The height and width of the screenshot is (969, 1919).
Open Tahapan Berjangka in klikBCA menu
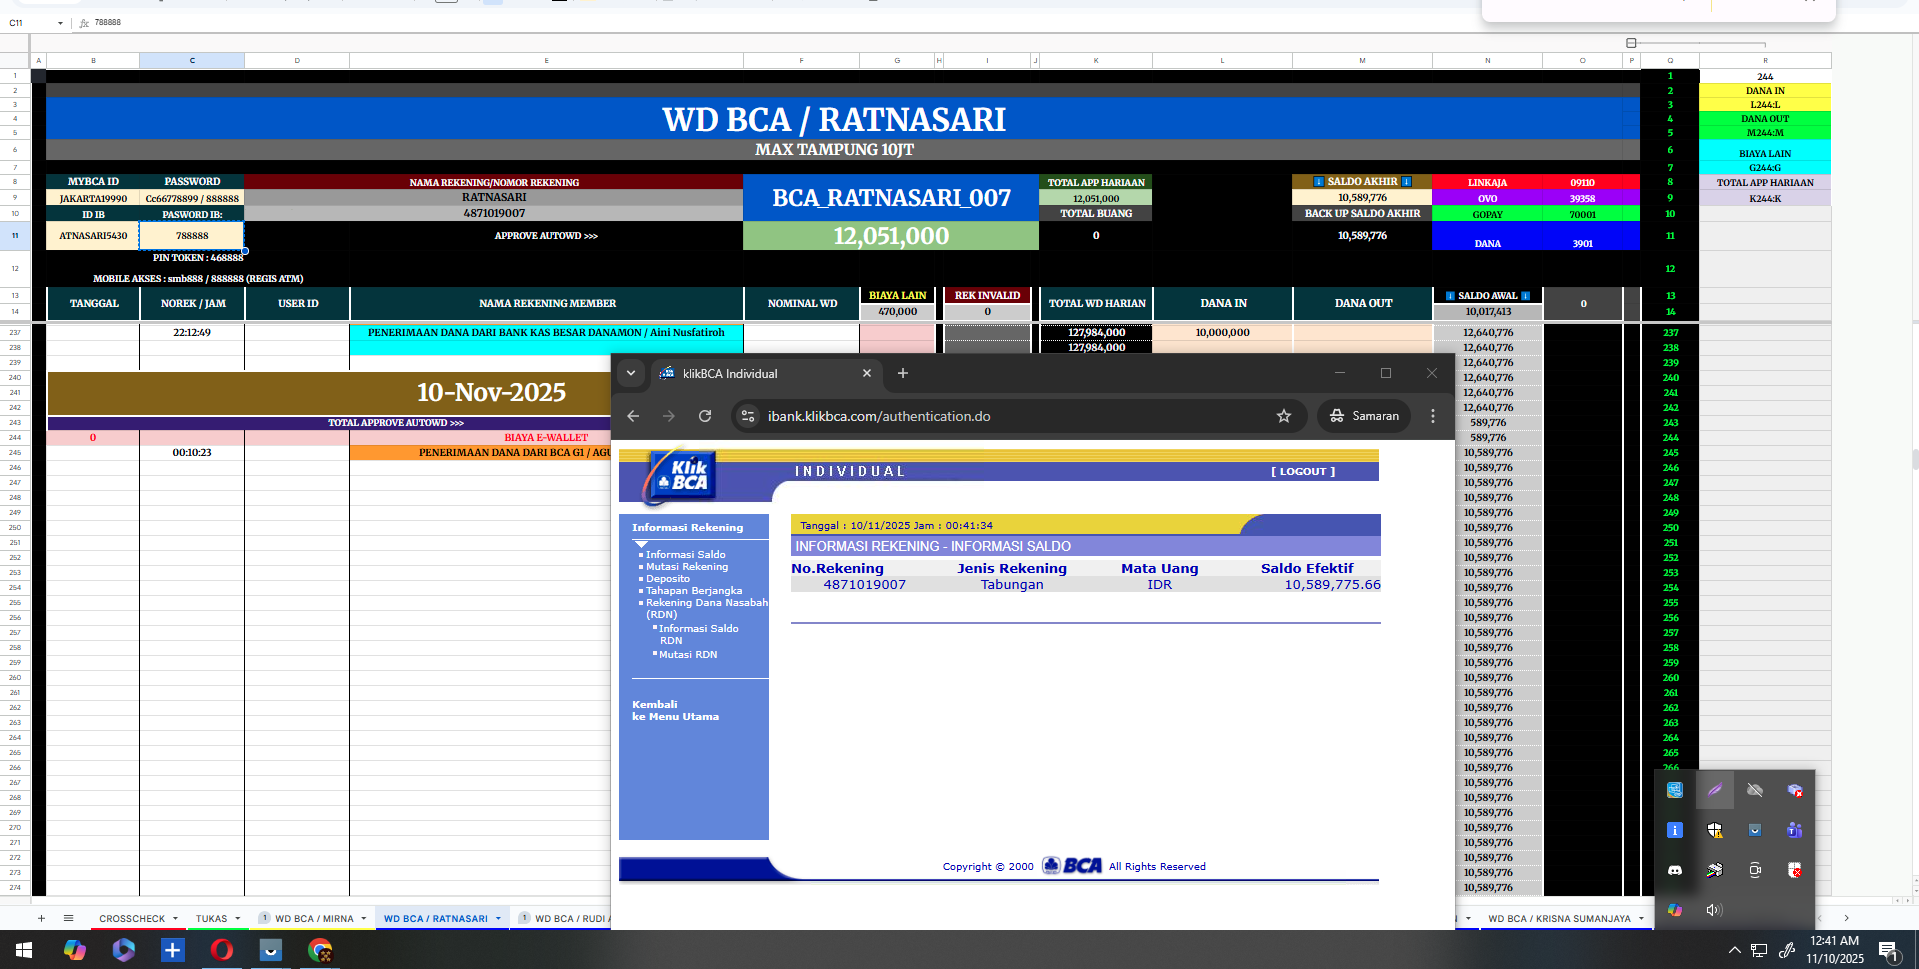pos(694,590)
